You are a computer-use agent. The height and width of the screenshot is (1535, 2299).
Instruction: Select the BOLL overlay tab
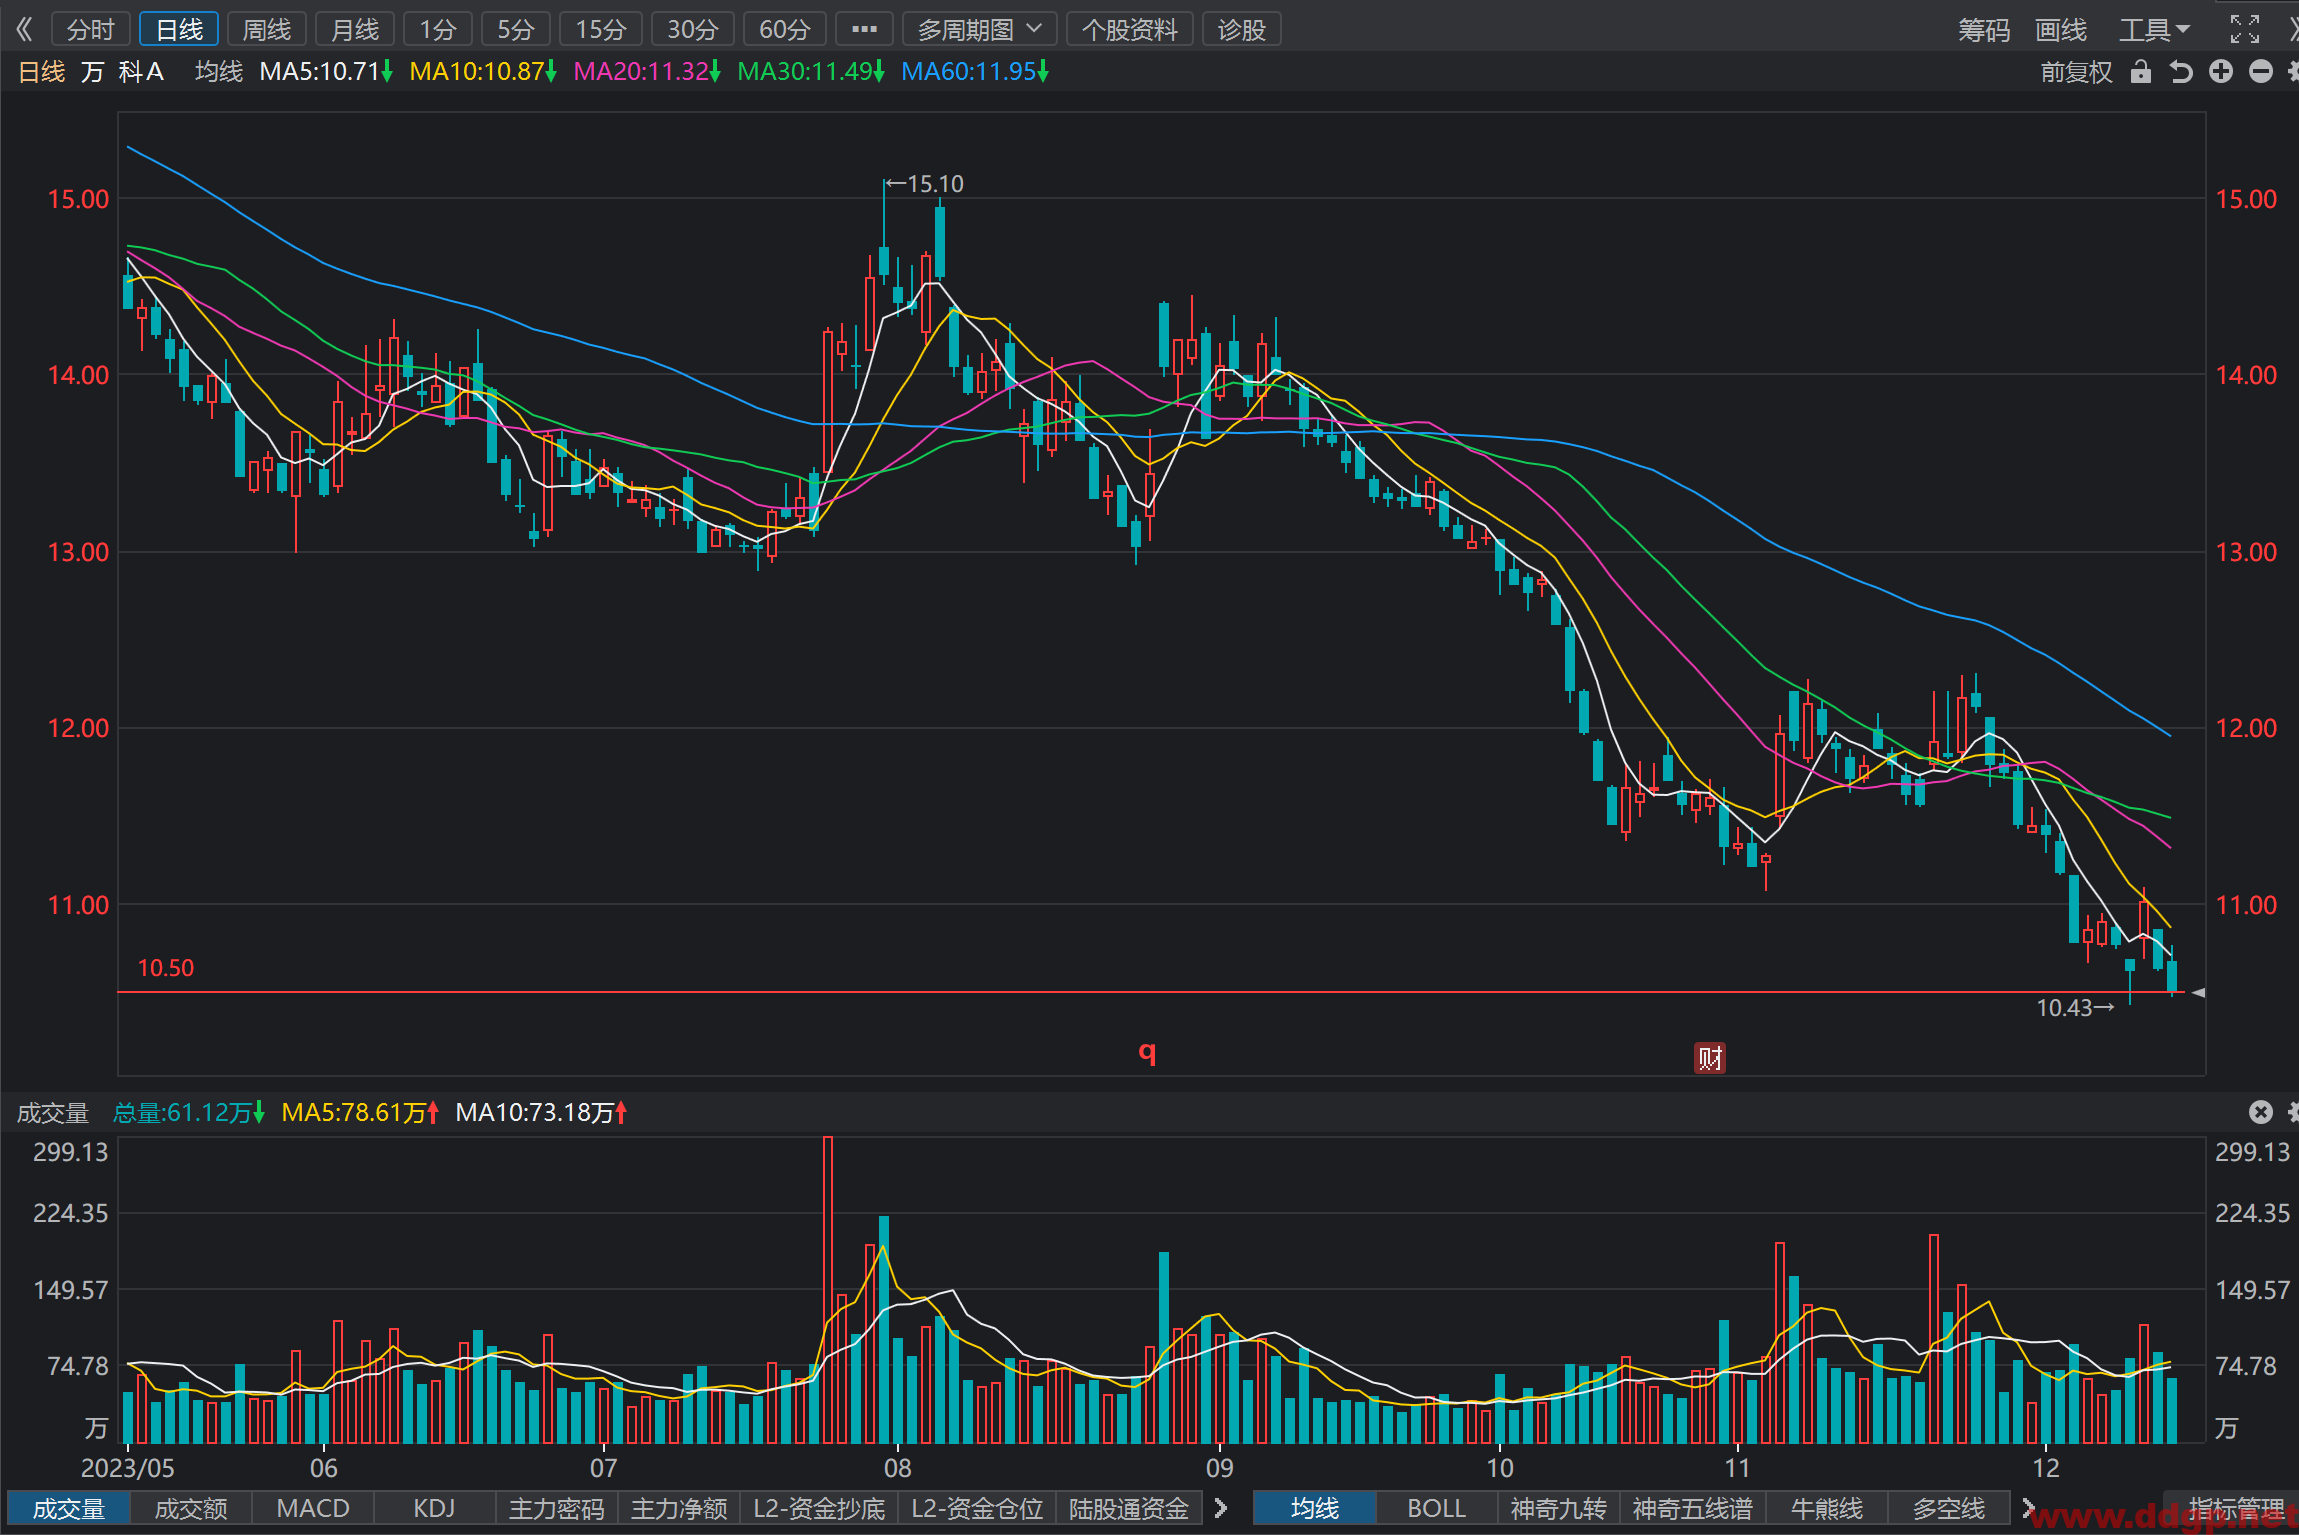click(x=1436, y=1508)
